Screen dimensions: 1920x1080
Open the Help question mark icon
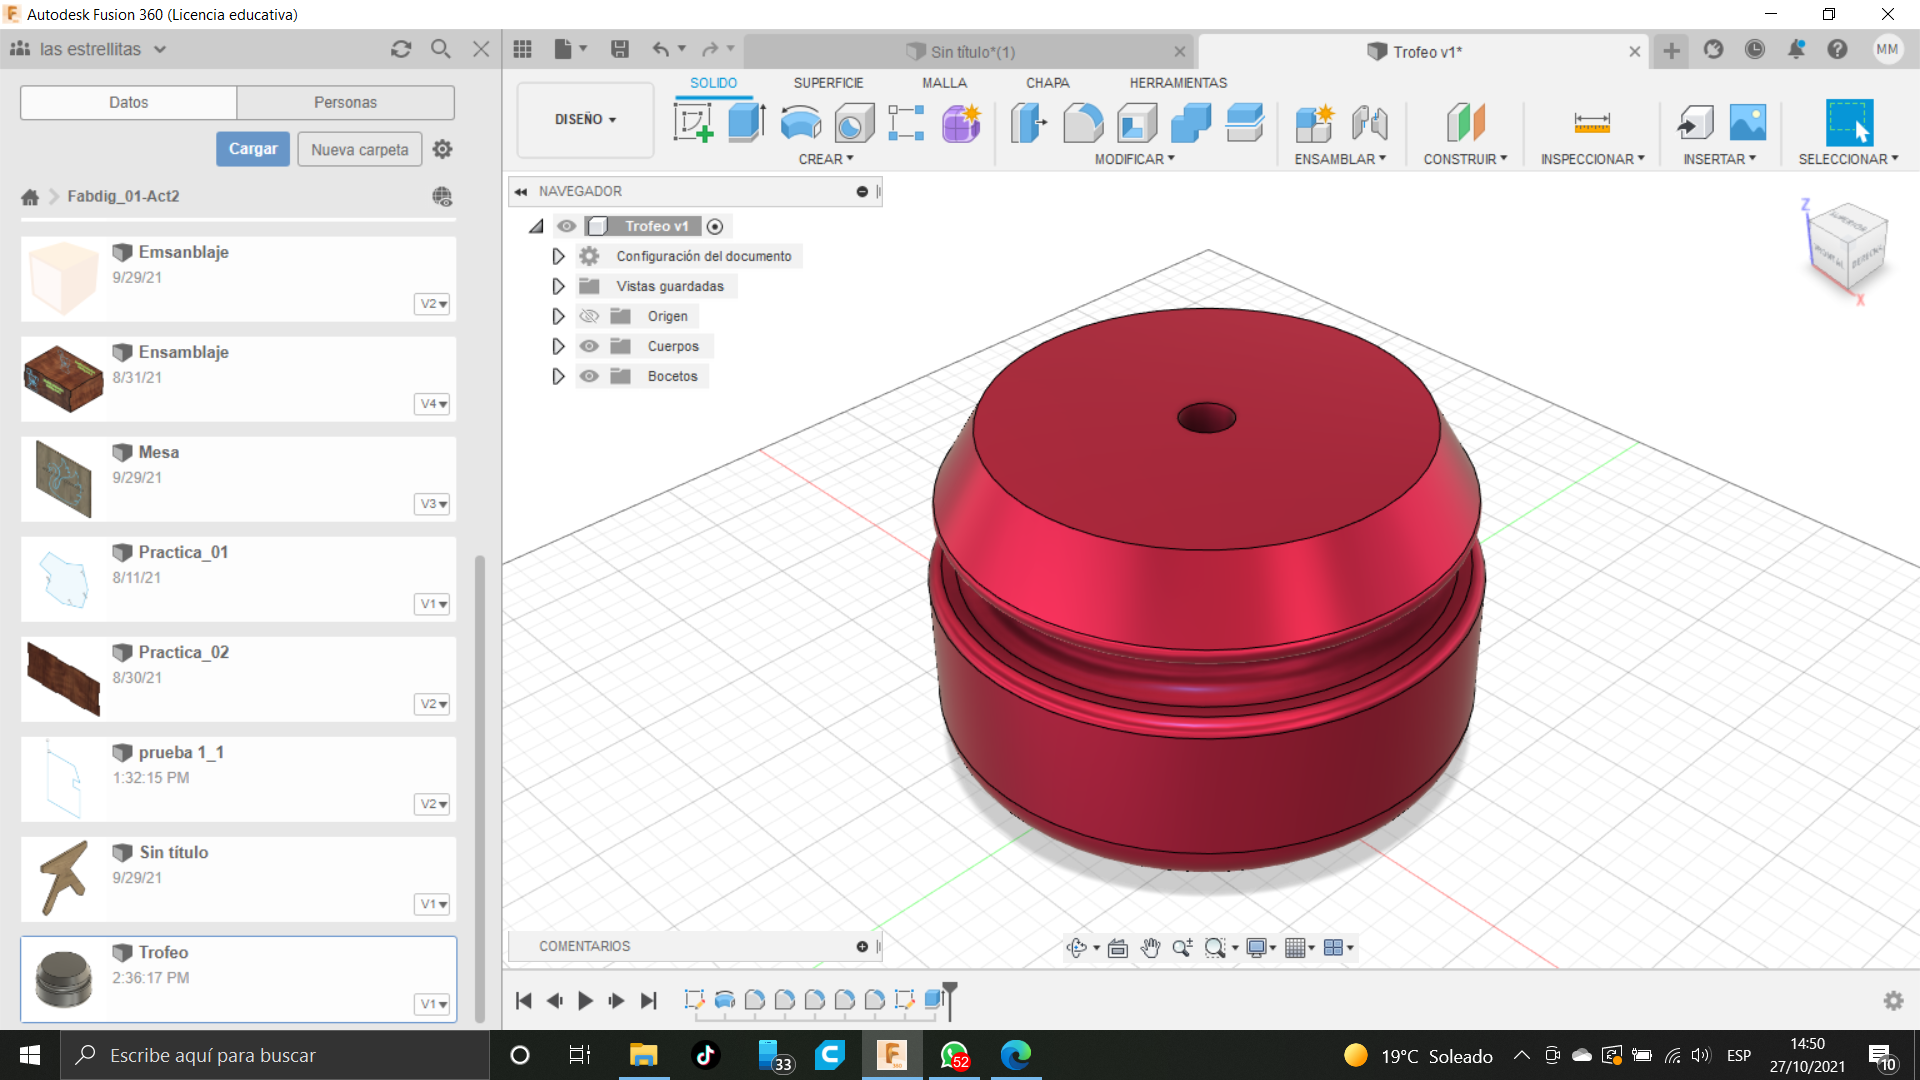pyautogui.click(x=1837, y=49)
